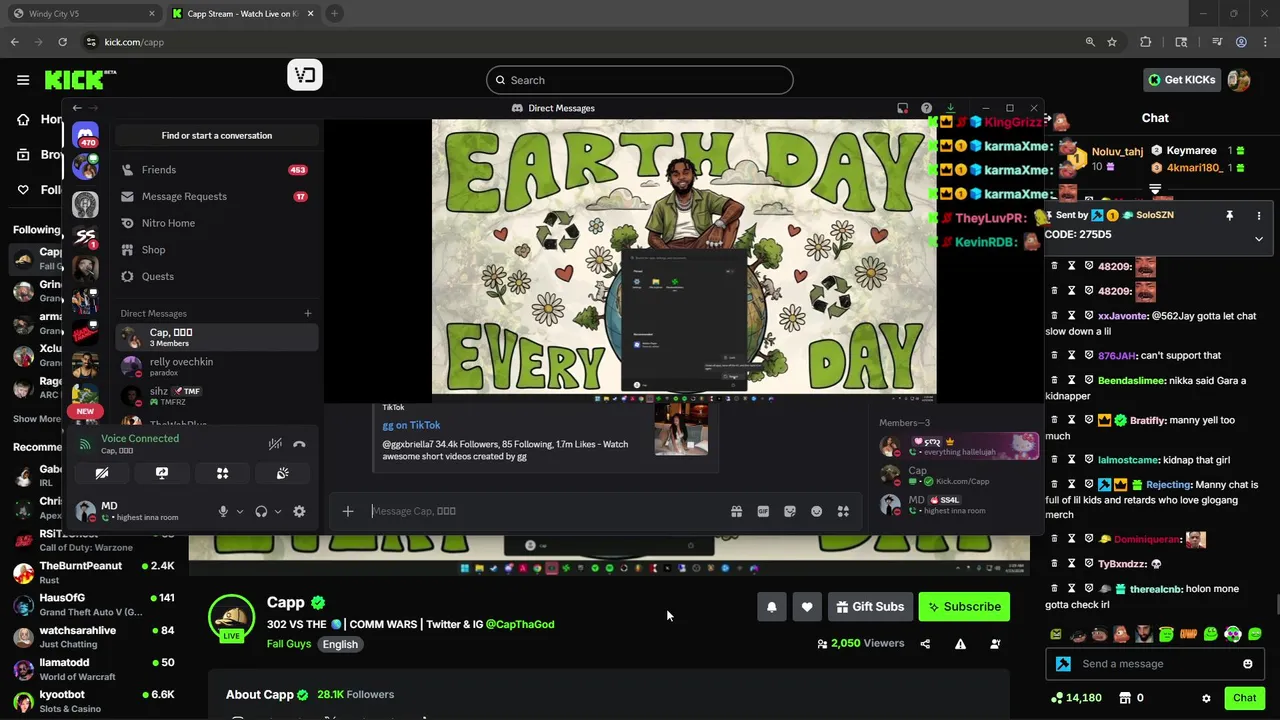The image size is (1280, 720).
Task: Open the Discord emoji picker
Action: coord(817,511)
